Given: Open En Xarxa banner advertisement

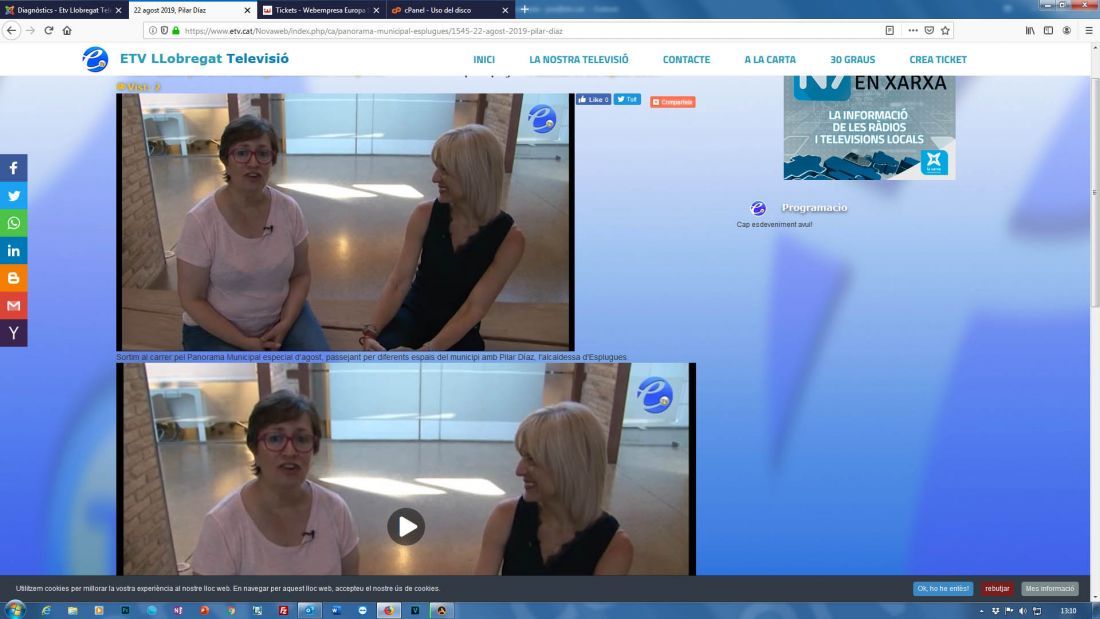Looking at the screenshot, I should point(869,128).
